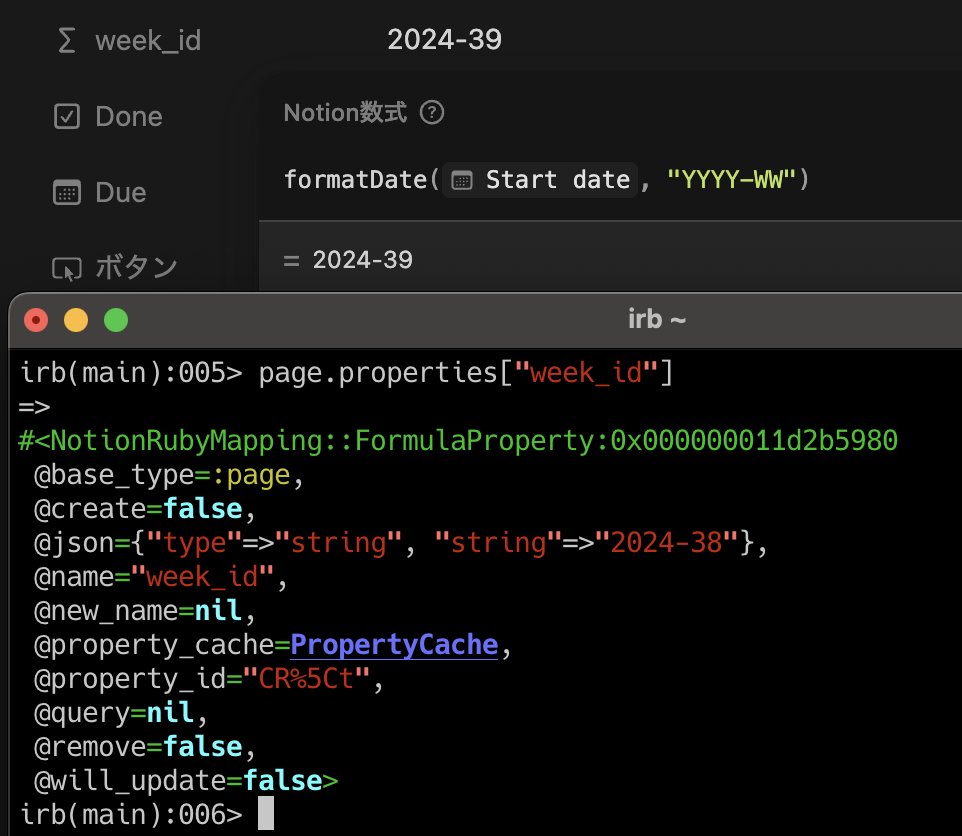Close the irb terminal window
The image size is (962, 836).
pyautogui.click(x=36, y=320)
